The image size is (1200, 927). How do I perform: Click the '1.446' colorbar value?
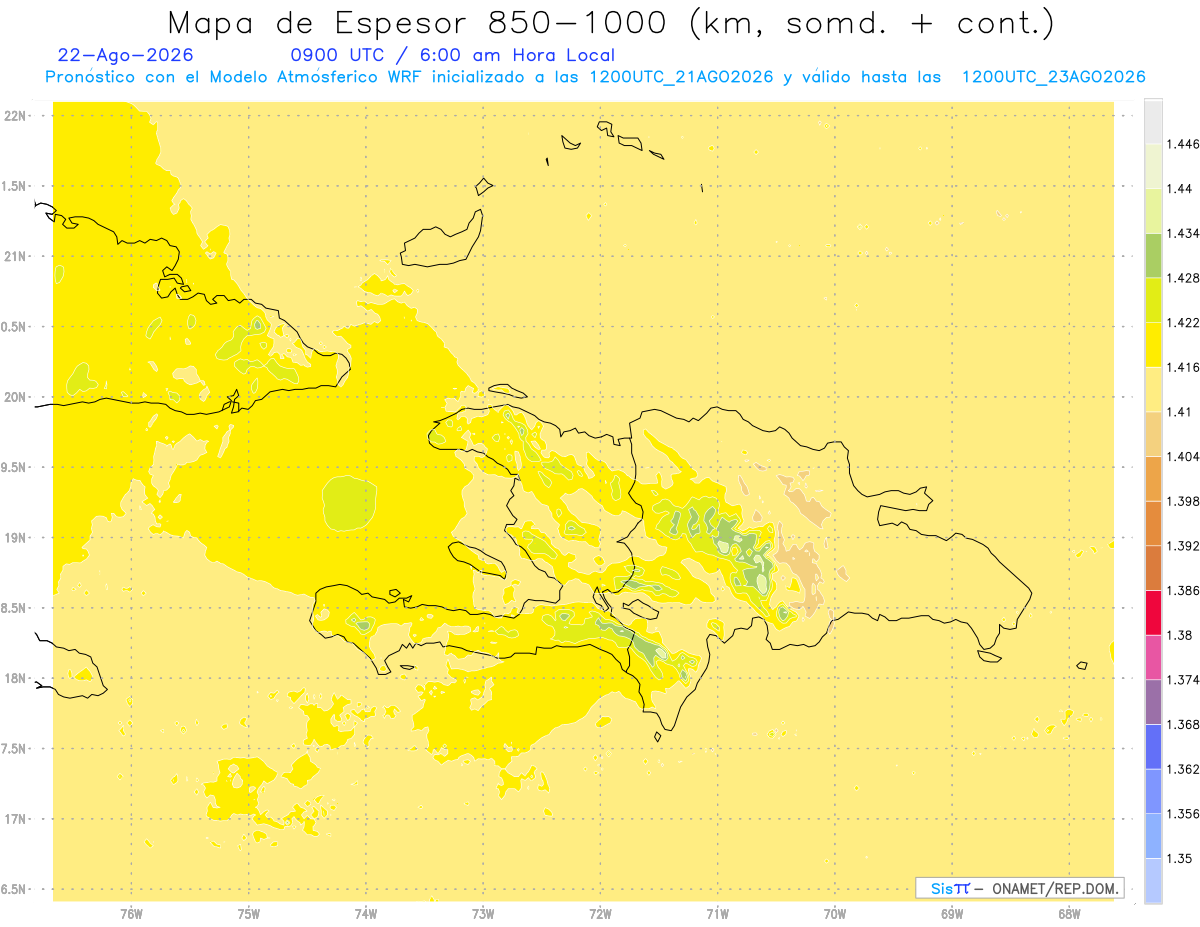click(x=1183, y=144)
